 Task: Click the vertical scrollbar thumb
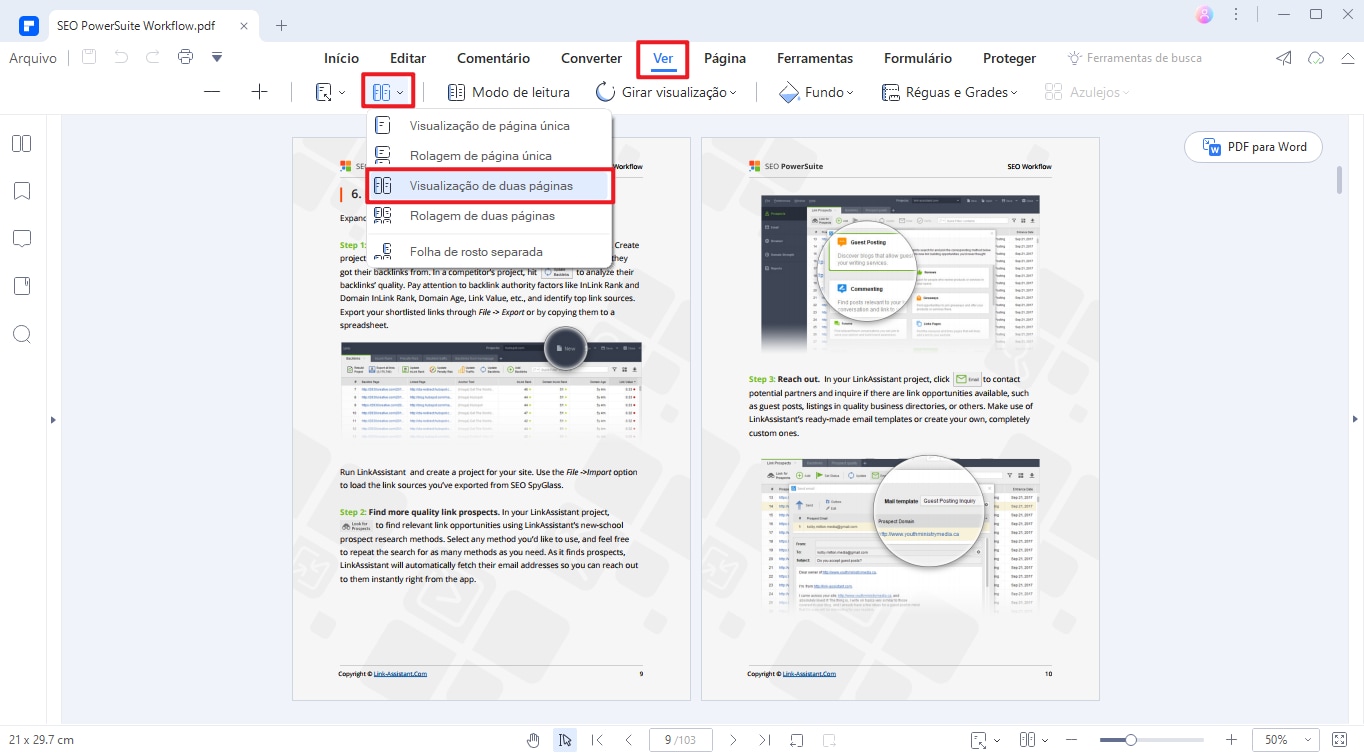[1339, 180]
